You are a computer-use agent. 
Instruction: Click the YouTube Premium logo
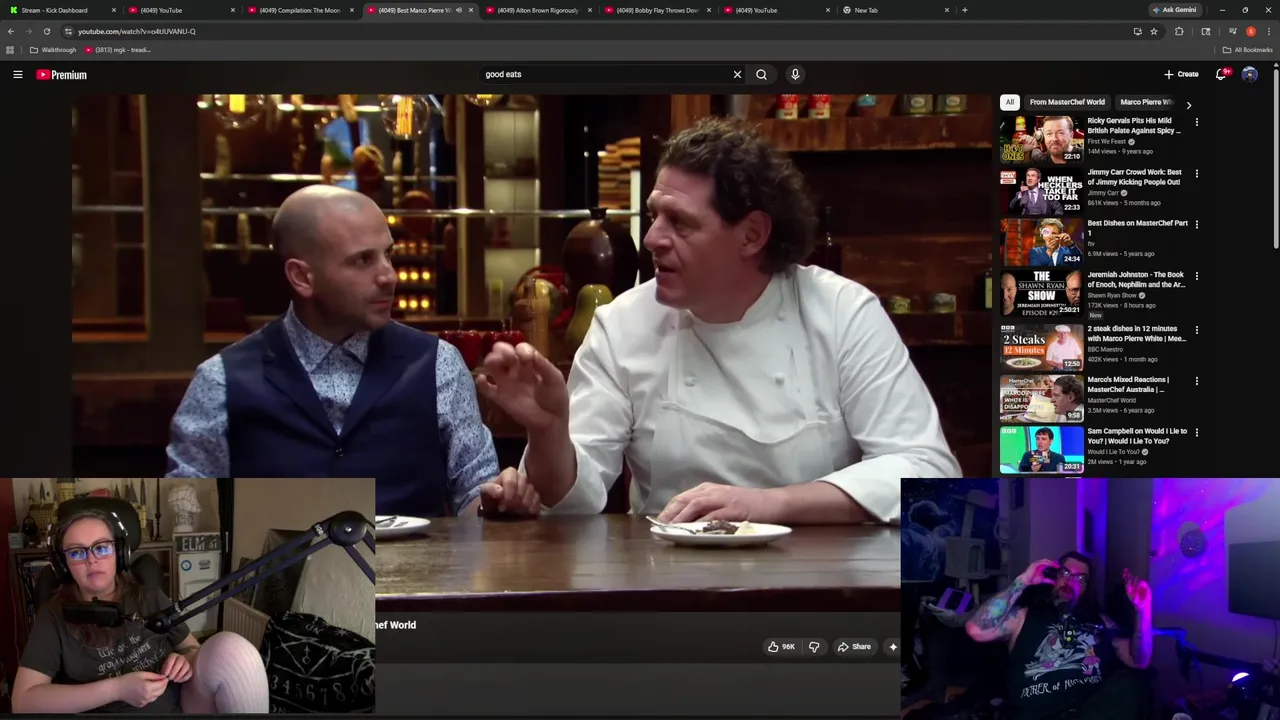tap(62, 74)
